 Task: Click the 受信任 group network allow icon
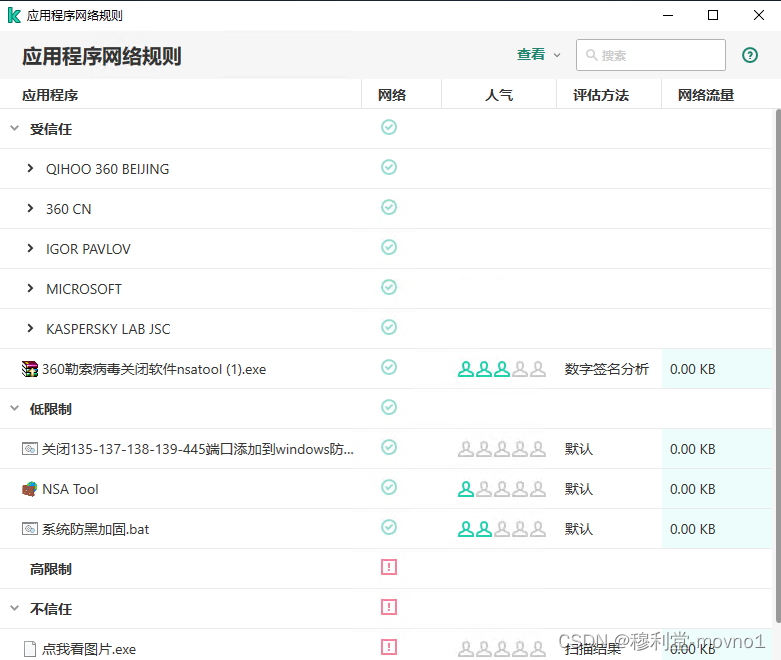pyautogui.click(x=389, y=127)
